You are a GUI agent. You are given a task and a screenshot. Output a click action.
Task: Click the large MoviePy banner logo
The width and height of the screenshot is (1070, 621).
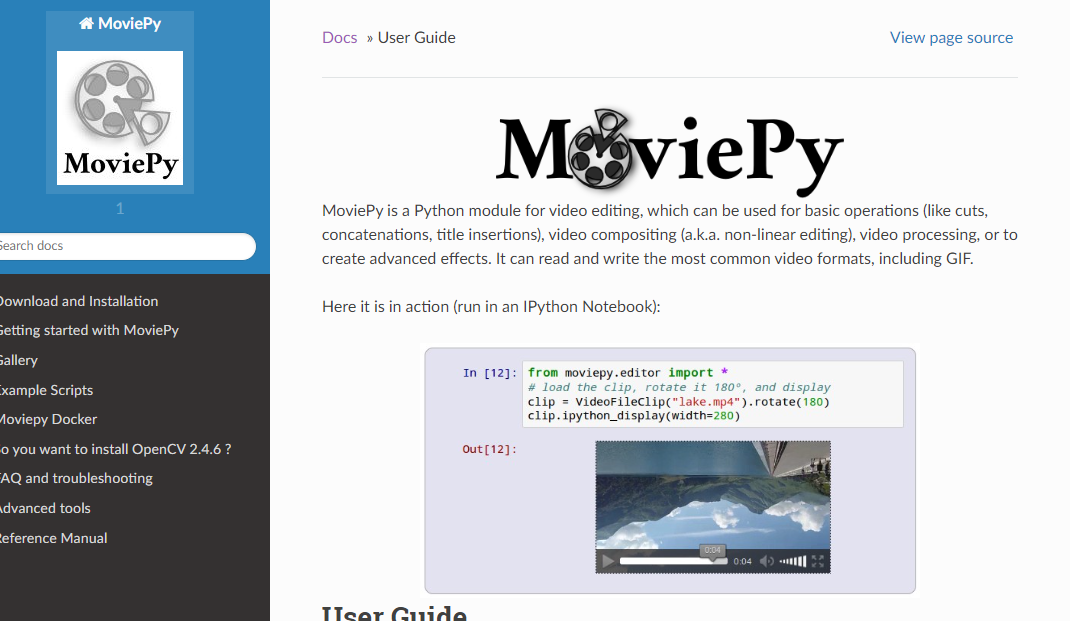click(669, 151)
